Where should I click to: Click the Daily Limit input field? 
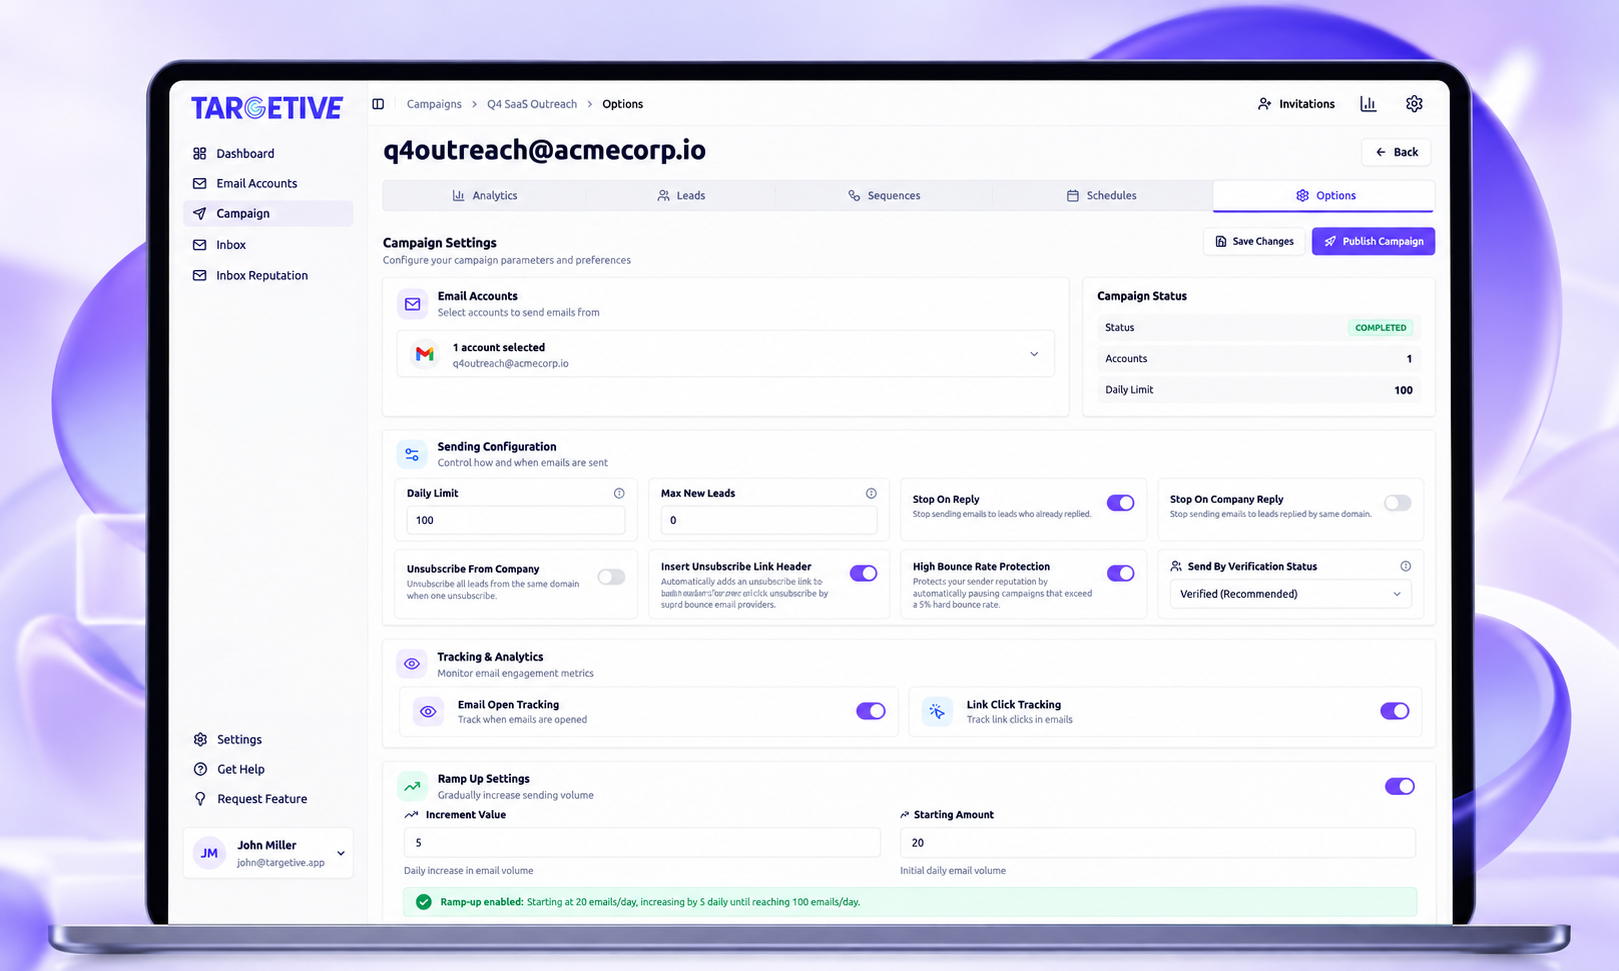coord(515,520)
